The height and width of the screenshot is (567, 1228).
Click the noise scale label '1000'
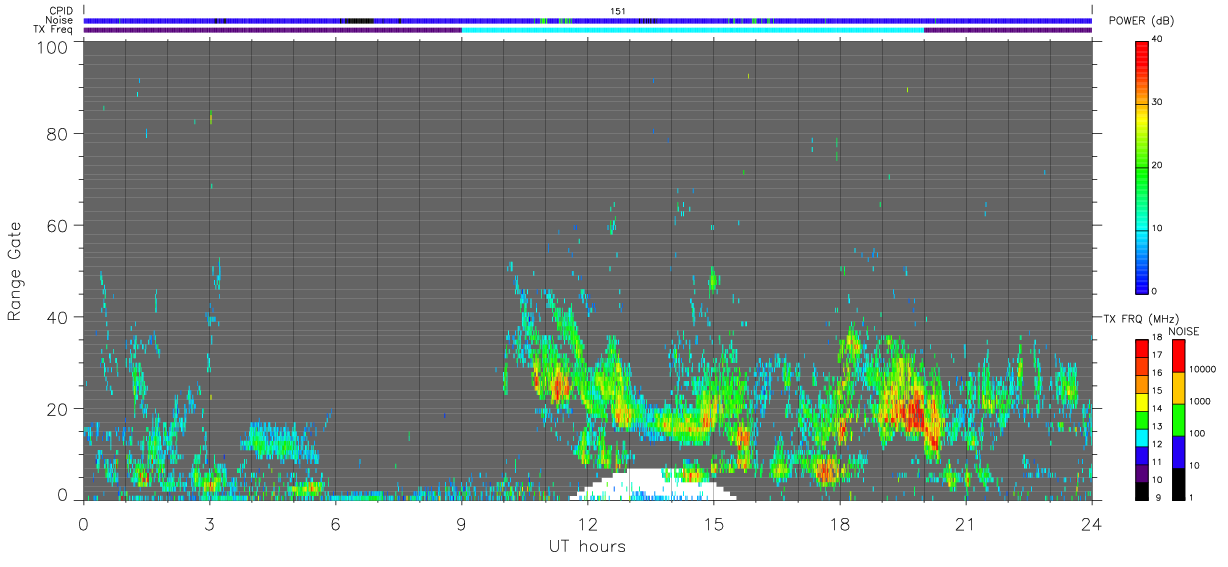[x=1200, y=402]
